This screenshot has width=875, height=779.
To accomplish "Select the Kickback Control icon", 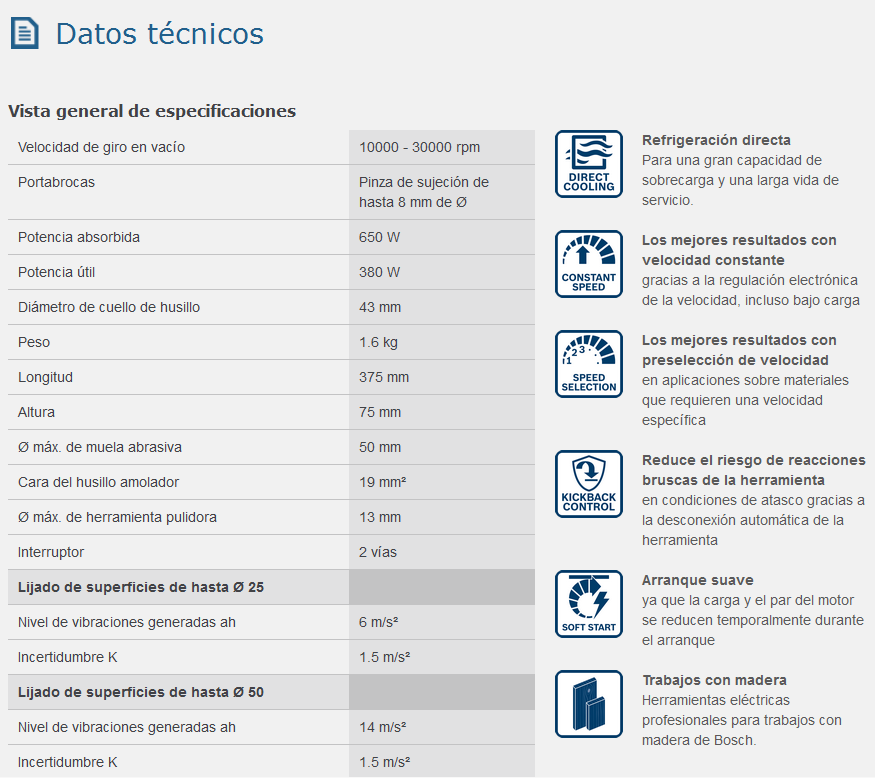I will tap(588, 484).
